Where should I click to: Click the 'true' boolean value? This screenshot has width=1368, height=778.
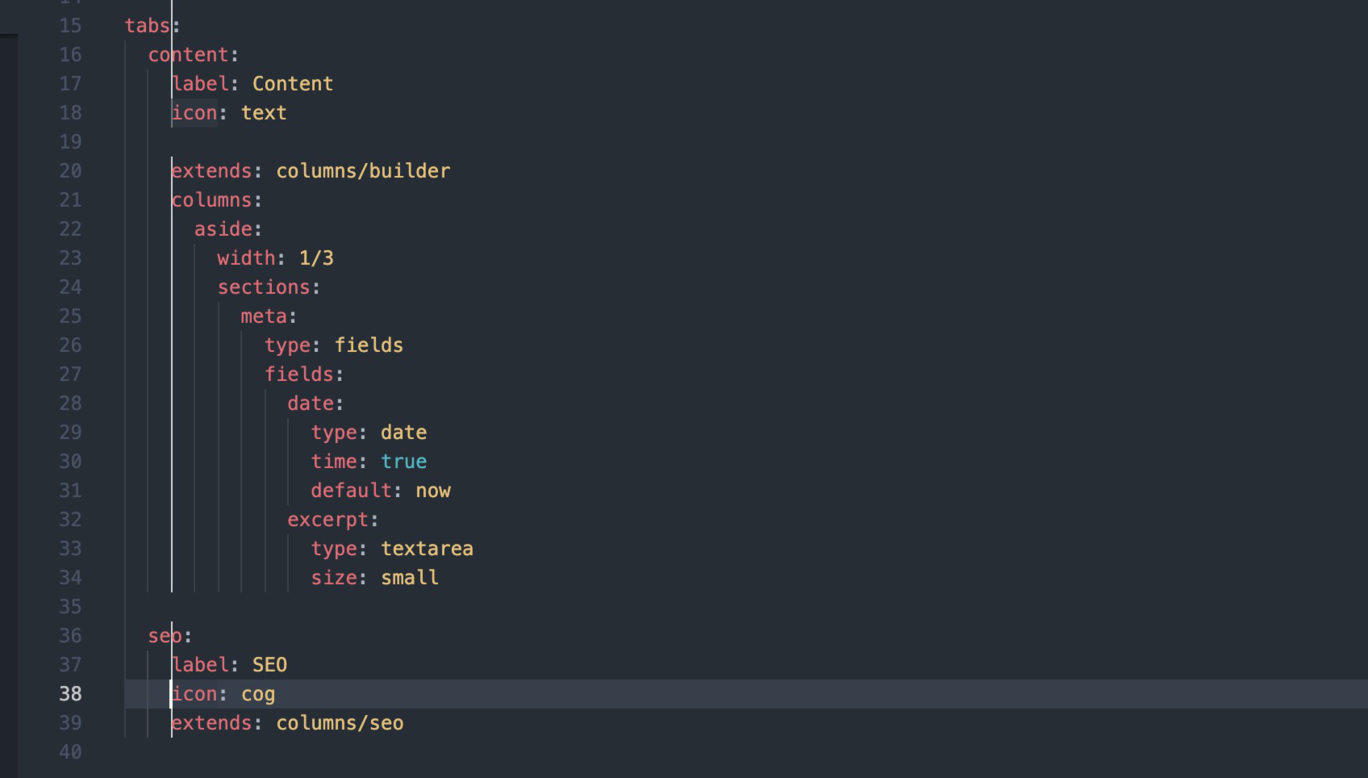point(404,461)
